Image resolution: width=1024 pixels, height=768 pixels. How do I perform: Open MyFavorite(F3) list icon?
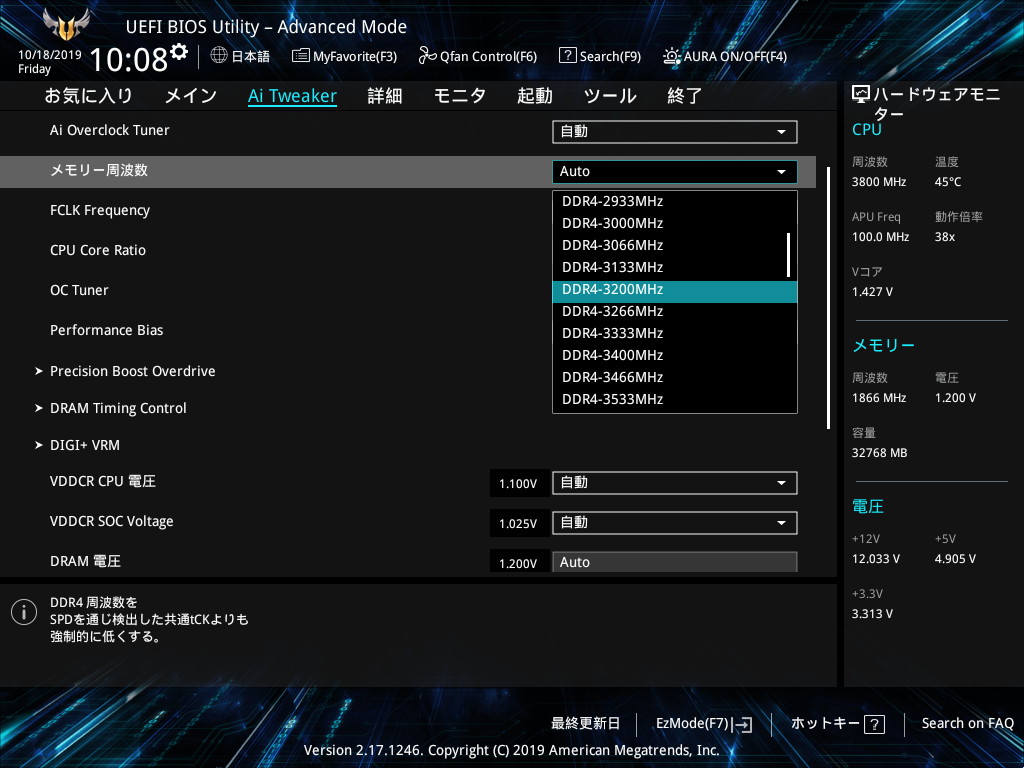[x=300, y=56]
